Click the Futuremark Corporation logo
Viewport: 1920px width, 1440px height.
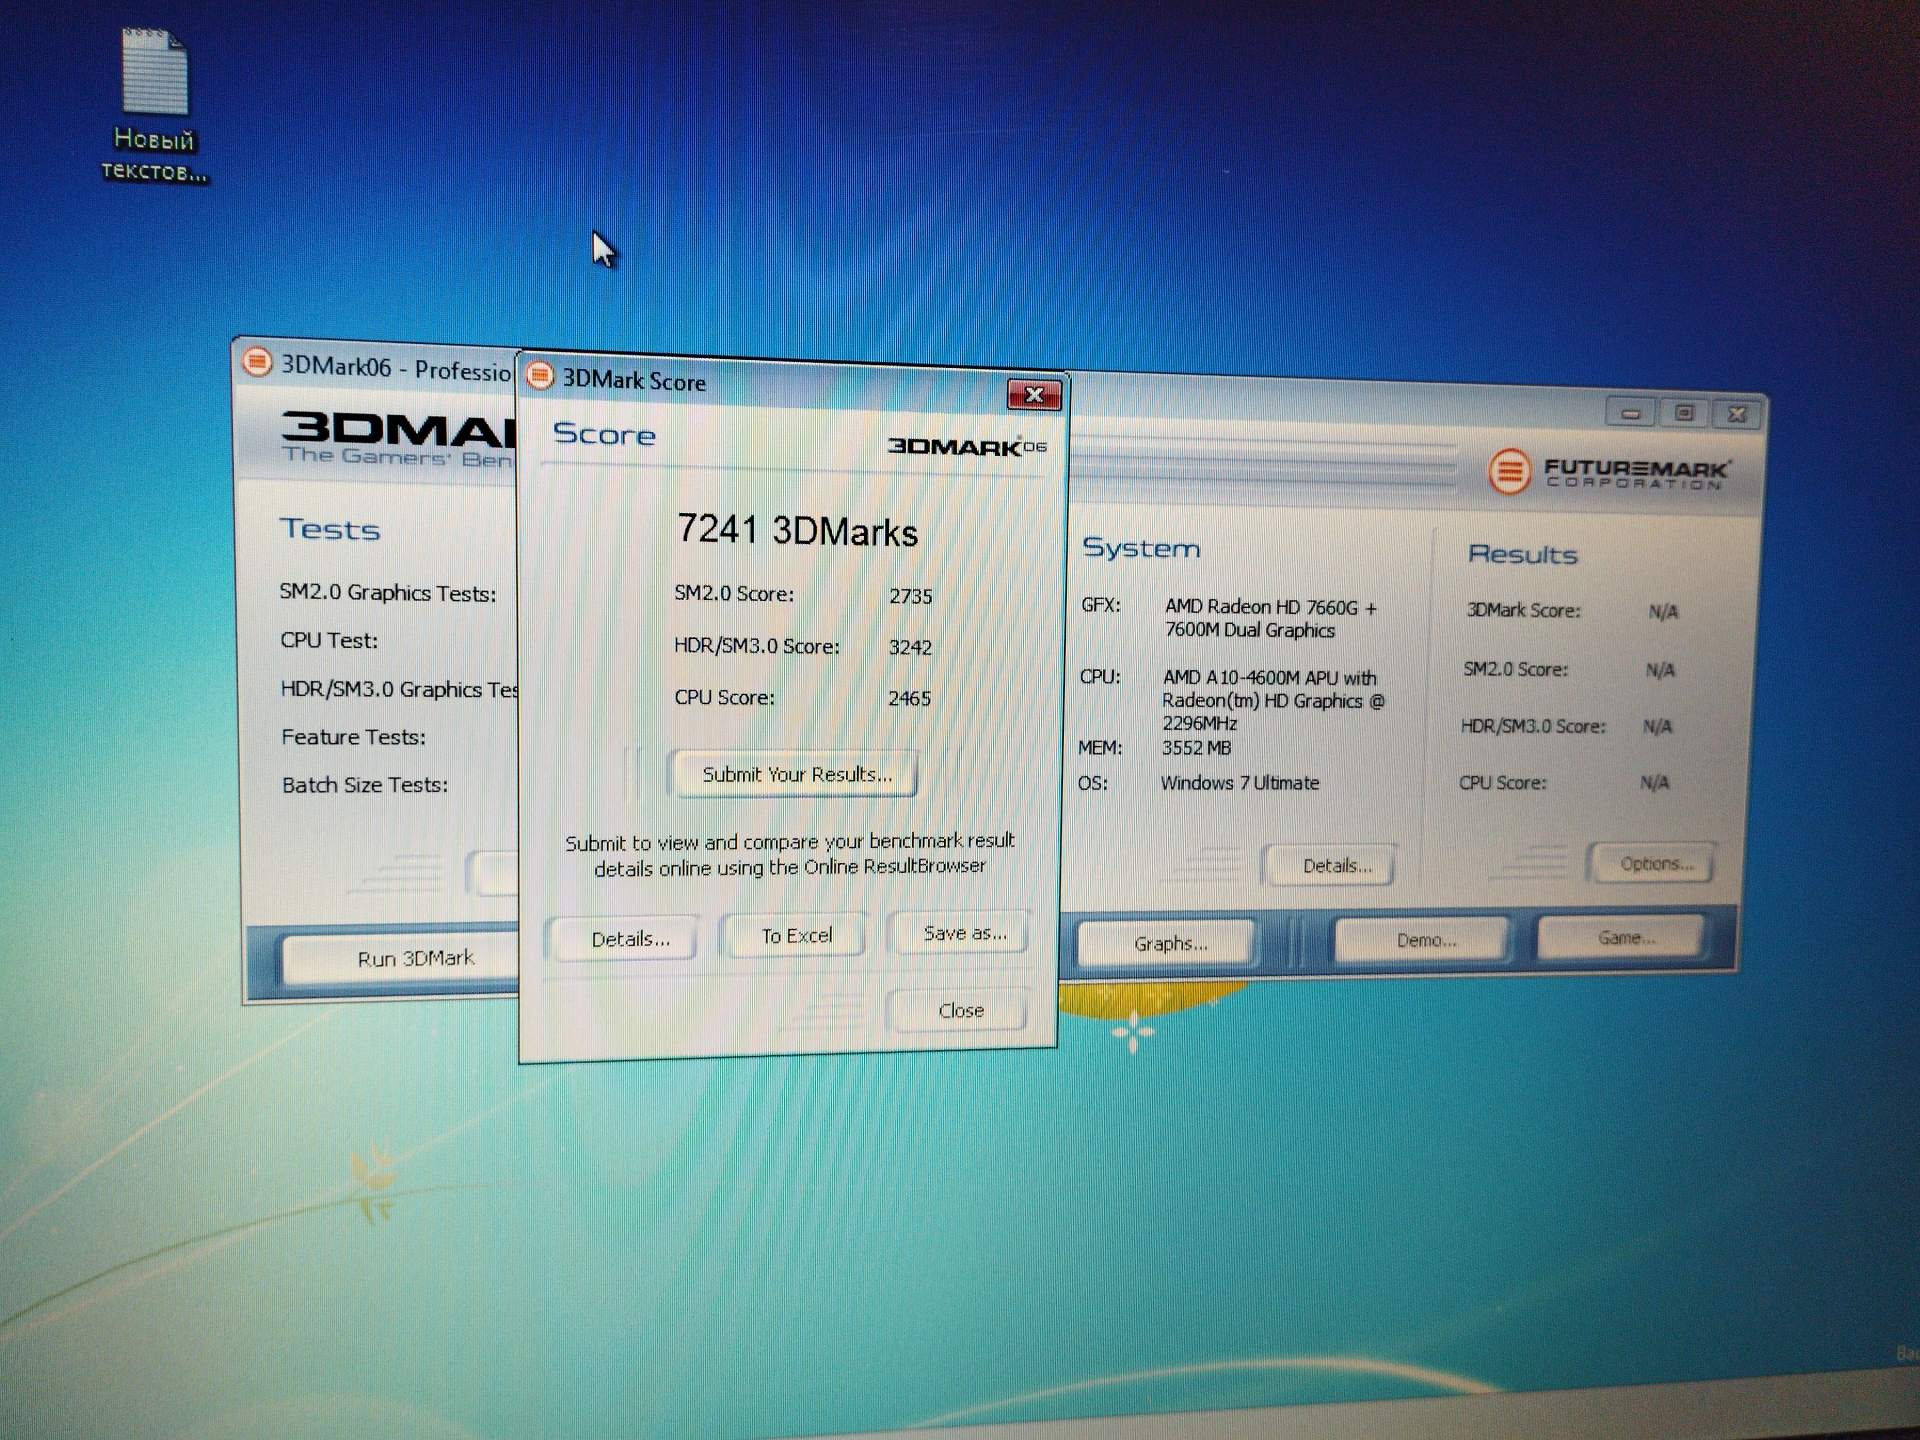click(1608, 472)
